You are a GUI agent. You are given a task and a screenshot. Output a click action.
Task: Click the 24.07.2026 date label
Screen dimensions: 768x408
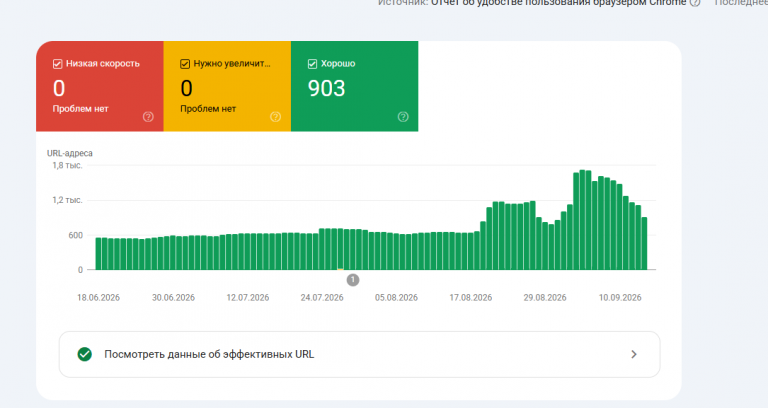322,297
